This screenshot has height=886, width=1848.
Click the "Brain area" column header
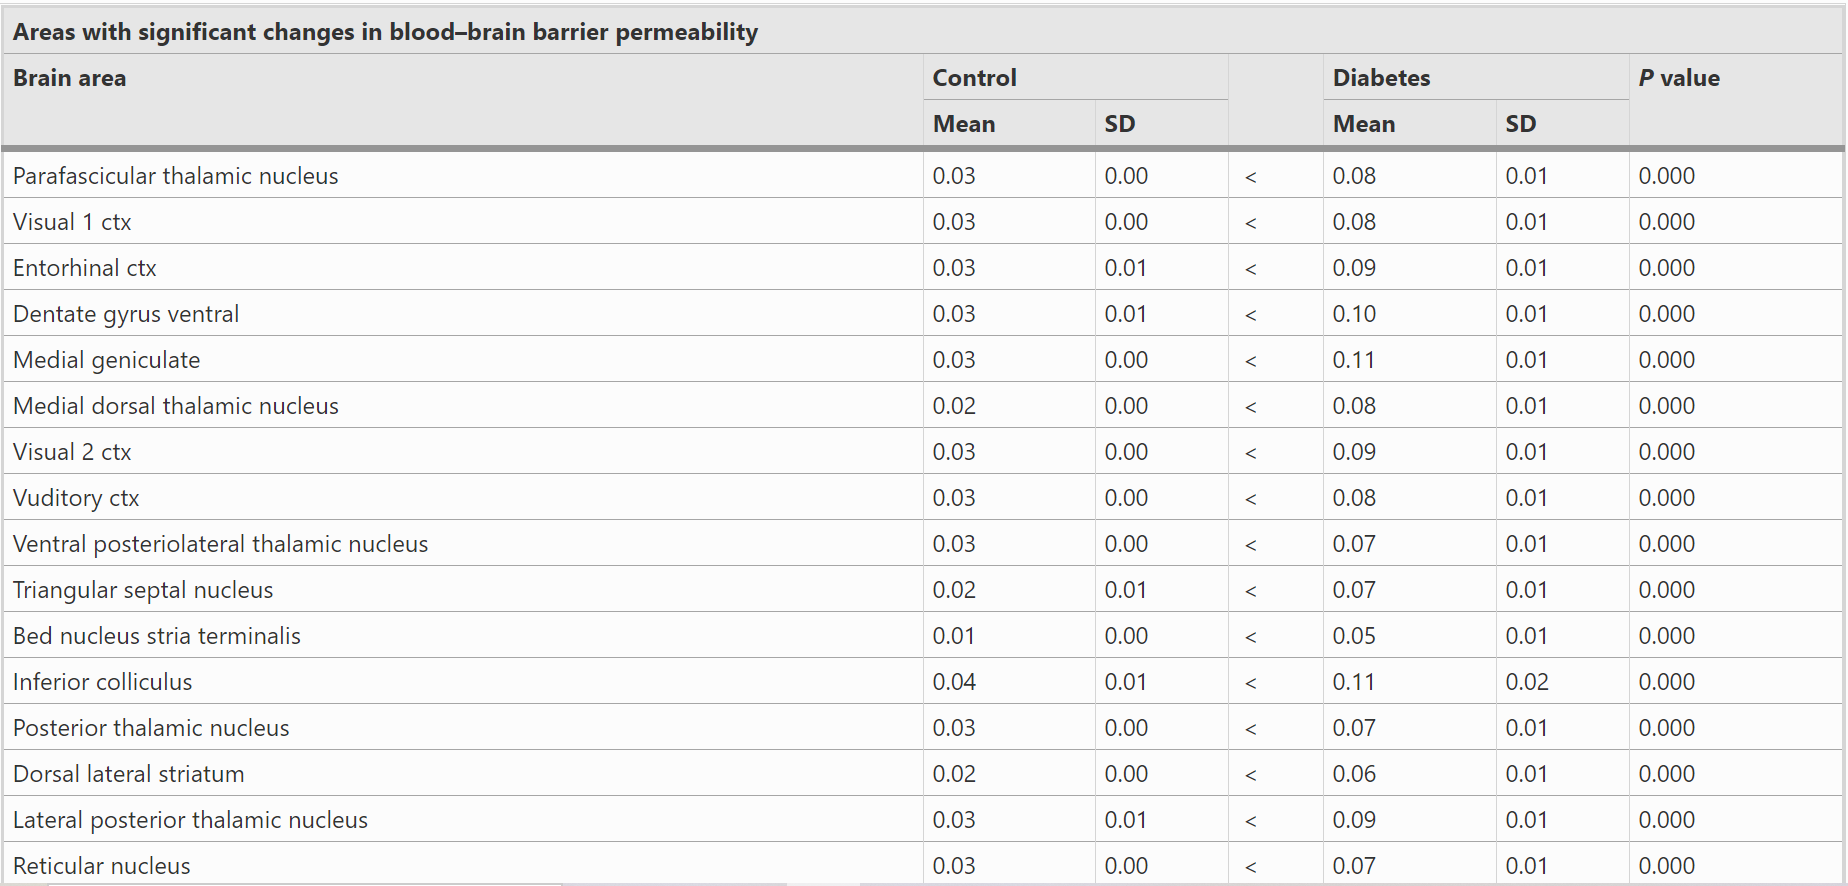pyautogui.click(x=70, y=78)
